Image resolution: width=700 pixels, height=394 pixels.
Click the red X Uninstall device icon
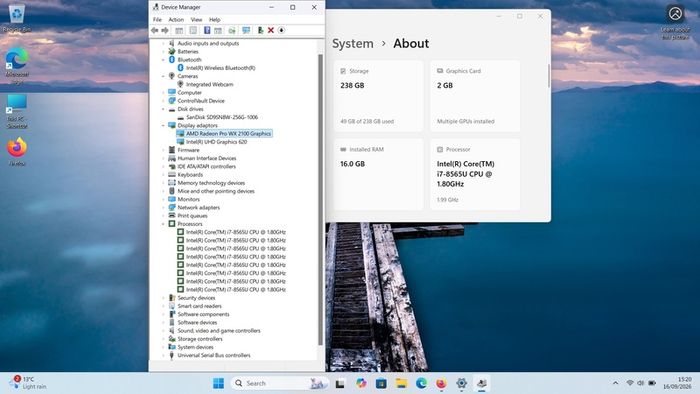coord(271,30)
